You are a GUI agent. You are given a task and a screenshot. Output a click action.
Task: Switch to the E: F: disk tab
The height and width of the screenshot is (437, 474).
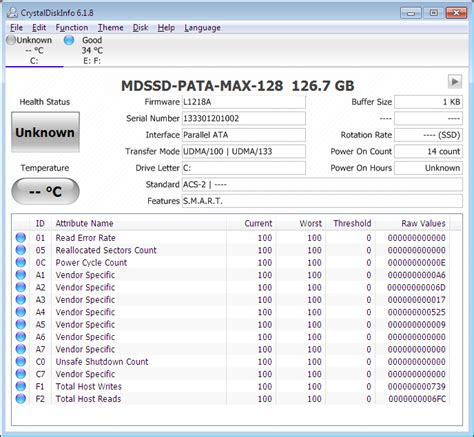92,50
